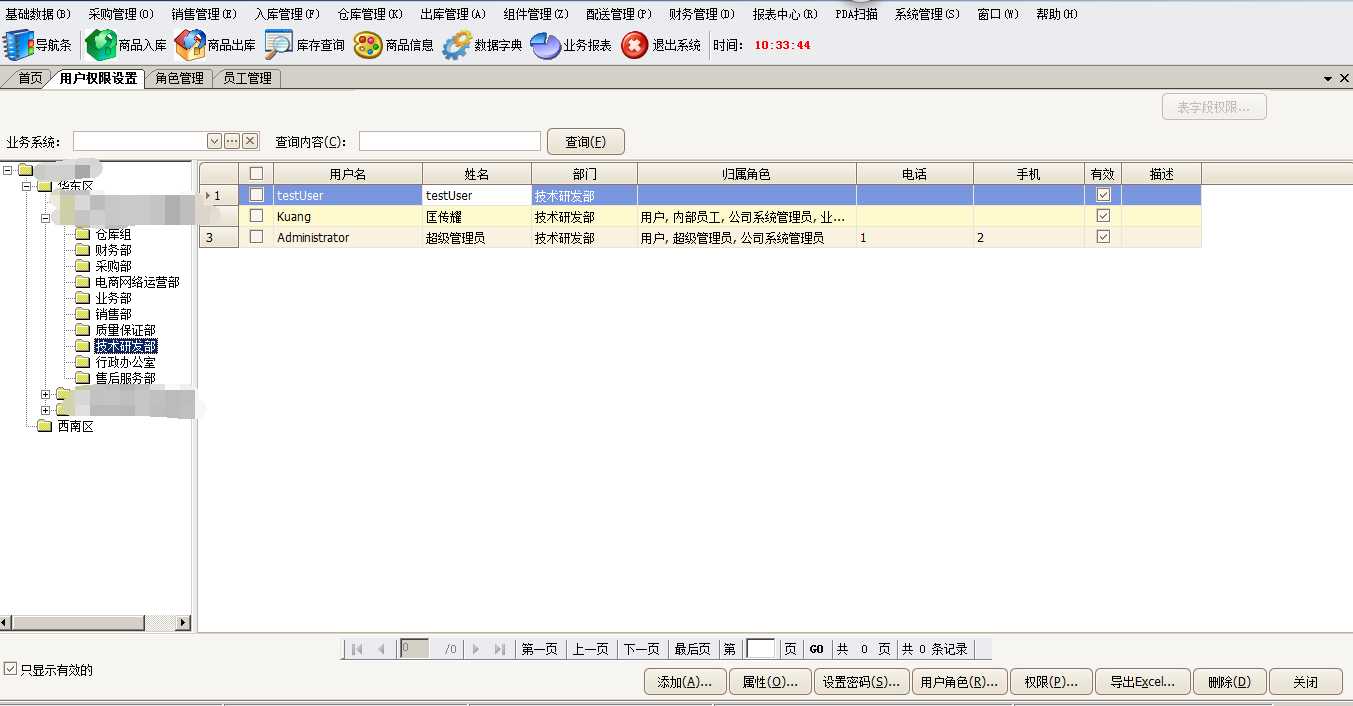Switch to 首页 tab
The height and width of the screenshot is (706, 1353).
[x=30, y=78]
